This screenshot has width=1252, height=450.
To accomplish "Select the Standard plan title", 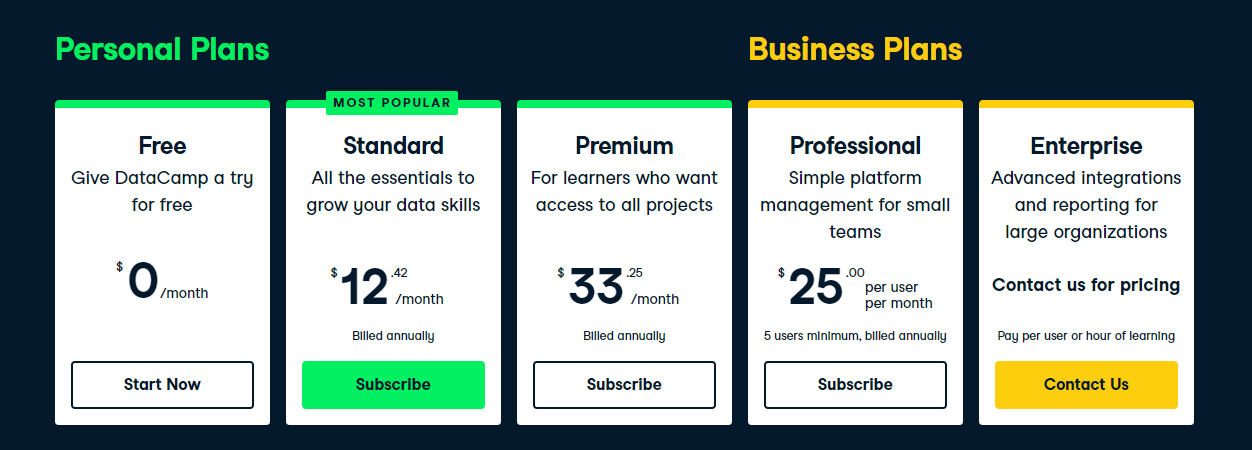I will (393, 146).
